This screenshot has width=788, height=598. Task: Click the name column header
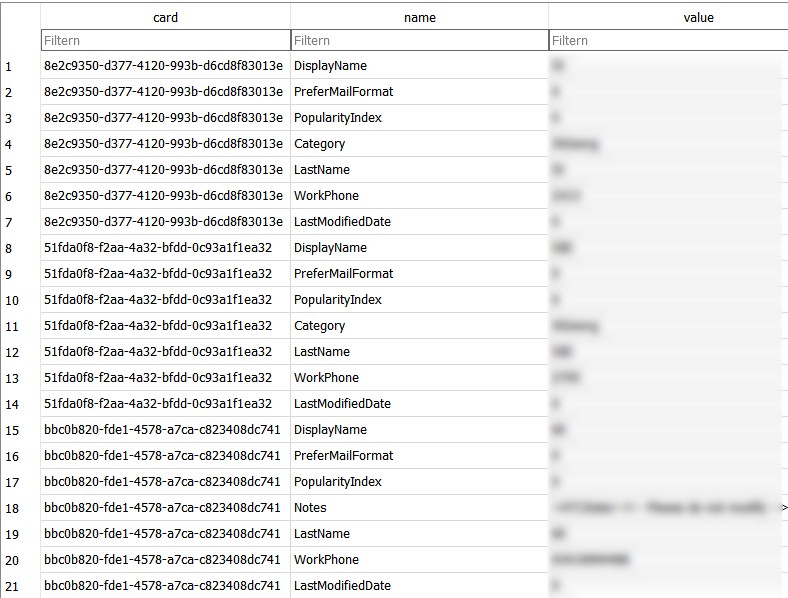tap(420, 18)
